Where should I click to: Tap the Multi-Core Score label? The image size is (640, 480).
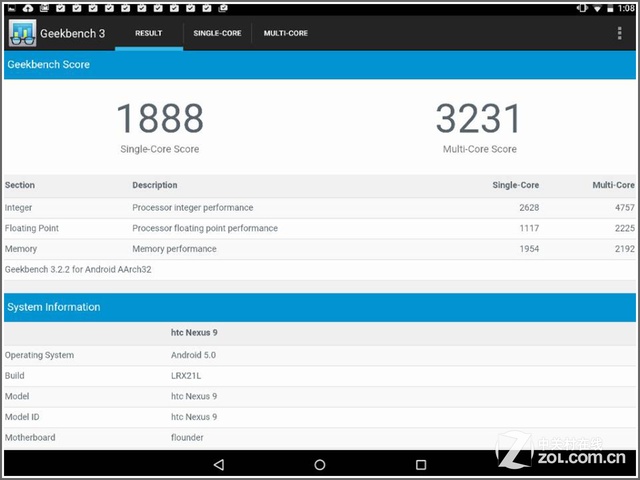[480, 149]
